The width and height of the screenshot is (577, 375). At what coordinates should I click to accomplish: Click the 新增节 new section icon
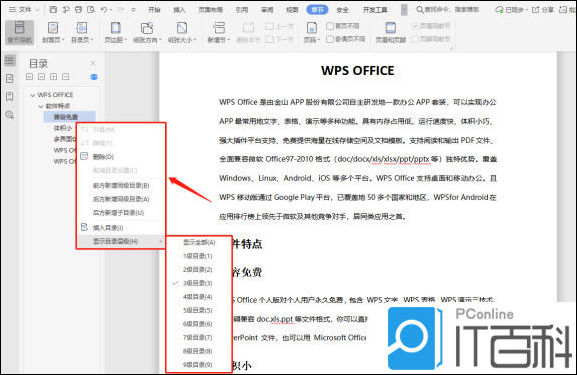[219, 28]
